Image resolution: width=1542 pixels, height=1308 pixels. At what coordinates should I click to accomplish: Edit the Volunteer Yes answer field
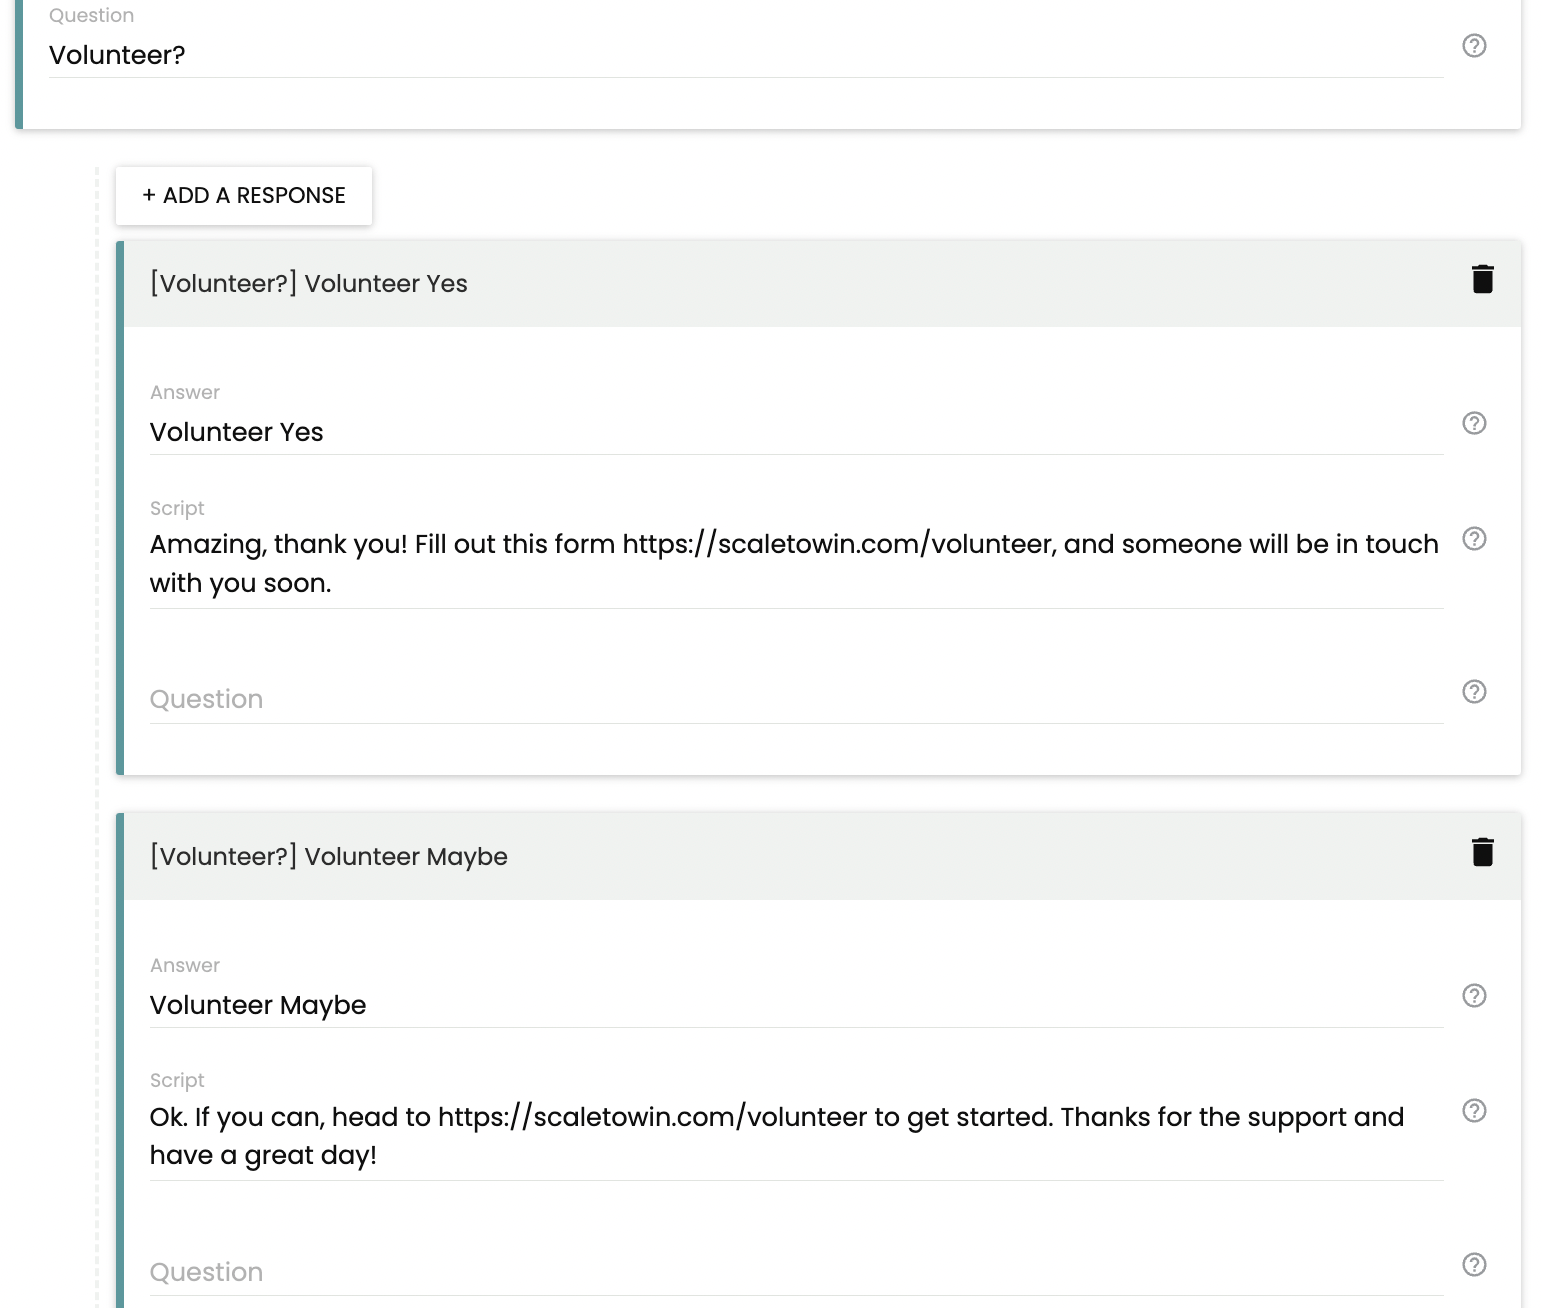pyautogui.click(x=796, y=432)
